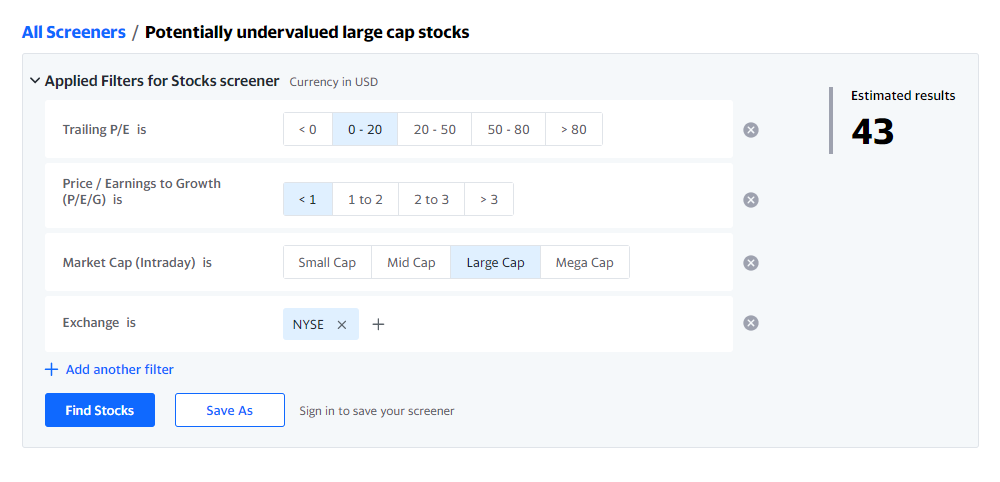The height and width of the screenshot is (482, 1000).
Task: Remove the Market Cap (Intraday) filter
Action: click(751, 263)
